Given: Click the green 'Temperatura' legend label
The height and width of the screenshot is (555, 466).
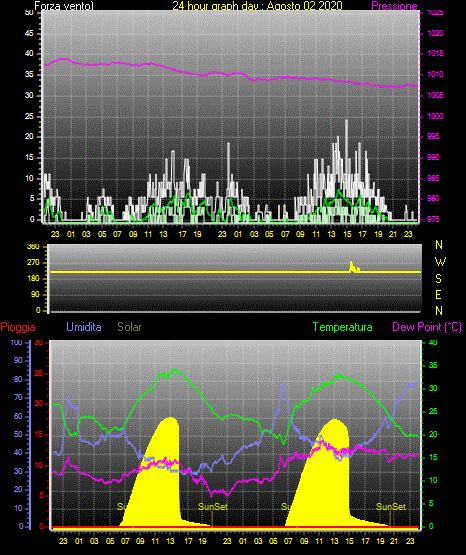Looking at the screenshot, I should (x=342, y=327).
